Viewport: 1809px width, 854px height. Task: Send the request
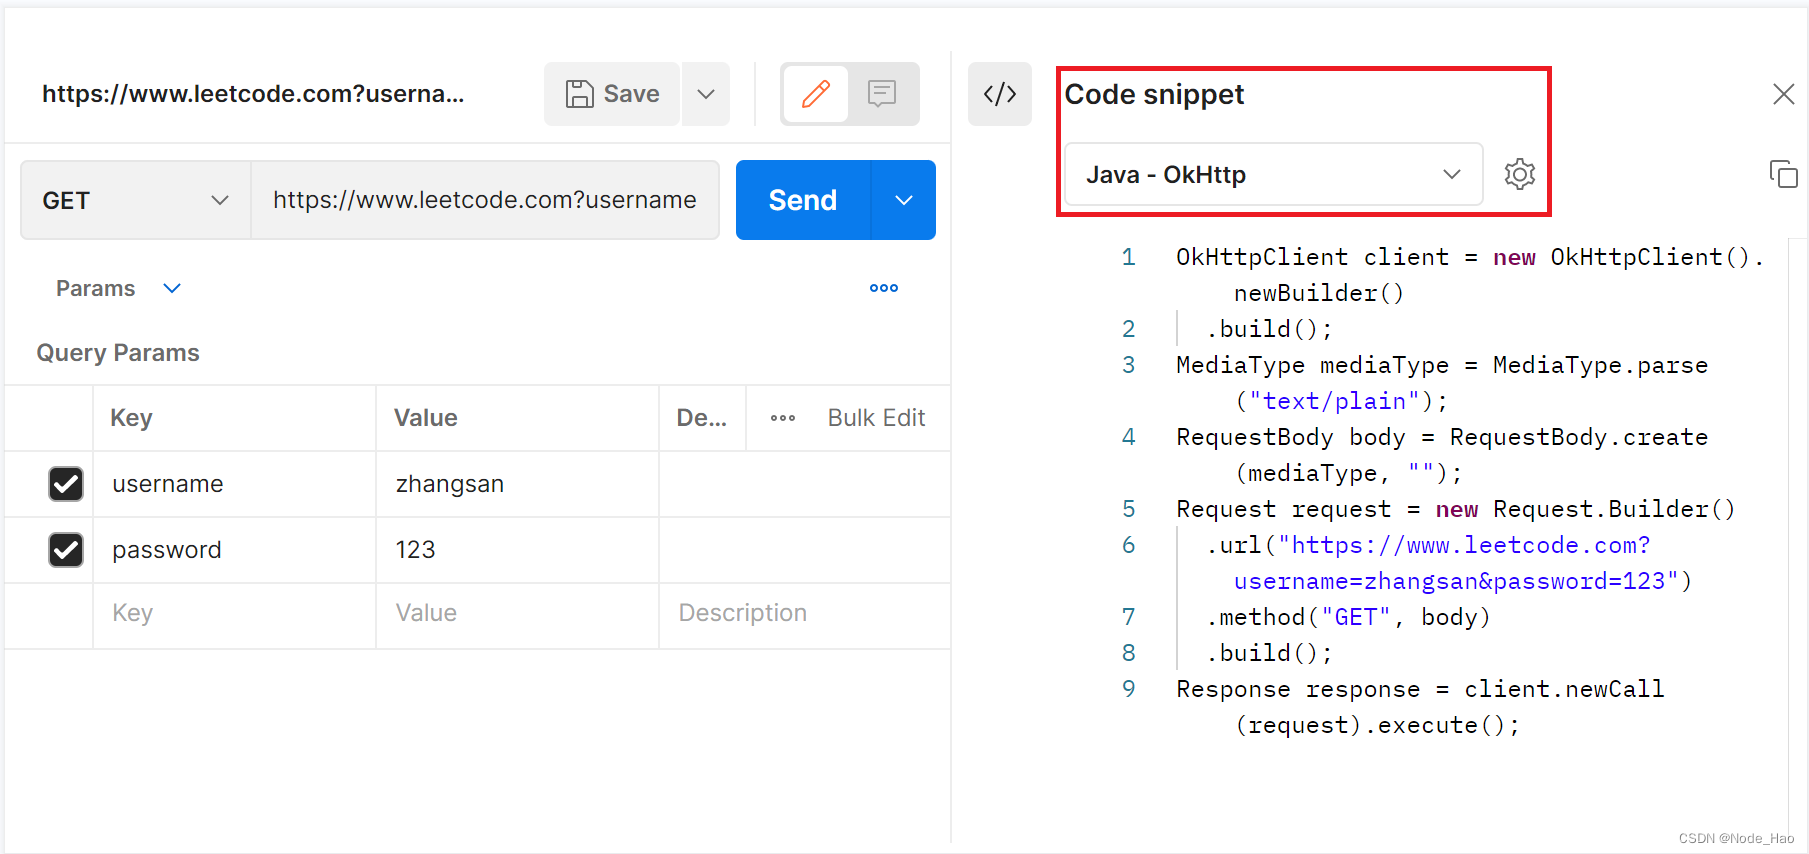[x=803, y=200]
